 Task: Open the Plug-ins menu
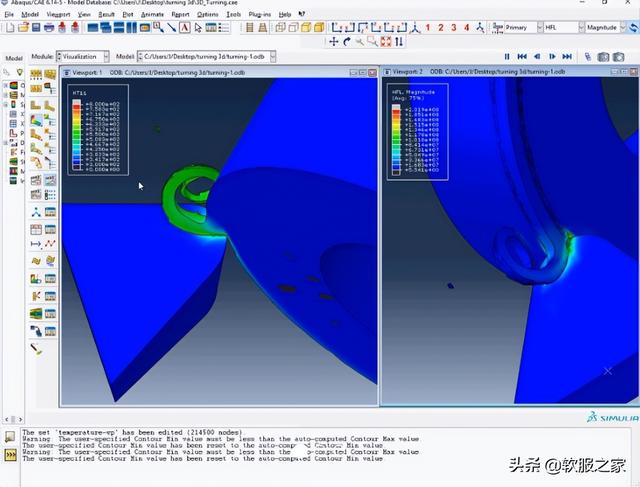point(259,14)
